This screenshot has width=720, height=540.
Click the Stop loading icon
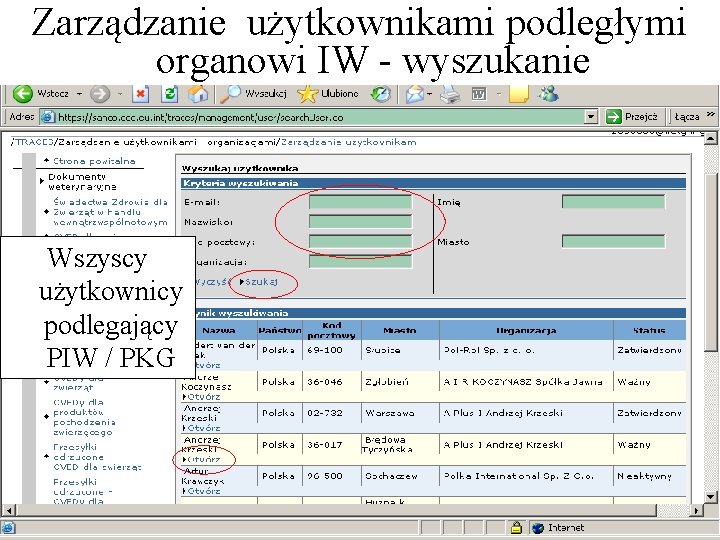point(141,94)
